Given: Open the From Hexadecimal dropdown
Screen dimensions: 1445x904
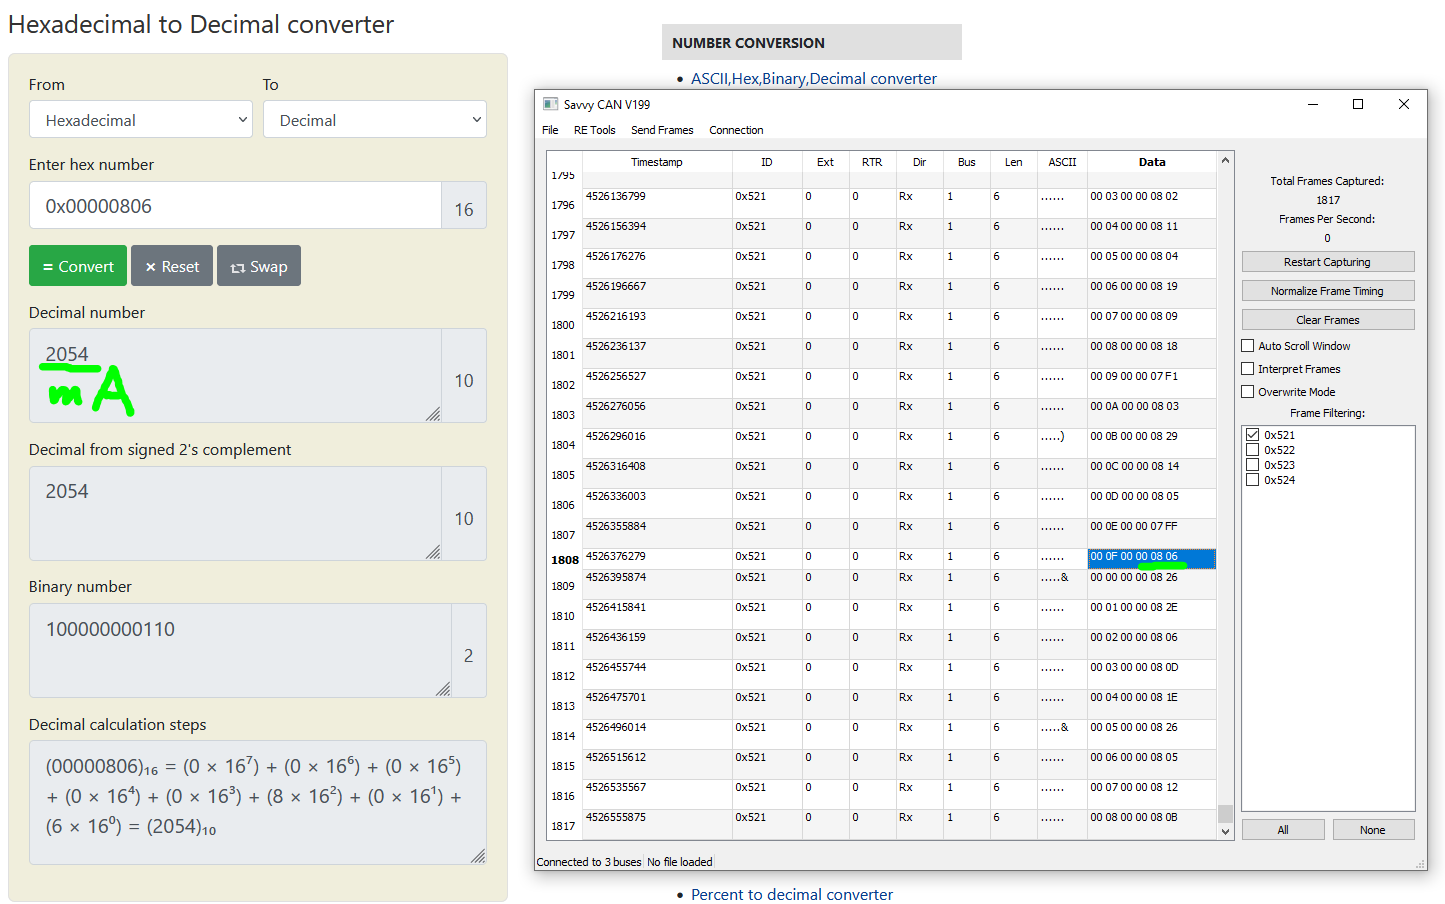Looking at the screenshot, I should coord(140,120).
